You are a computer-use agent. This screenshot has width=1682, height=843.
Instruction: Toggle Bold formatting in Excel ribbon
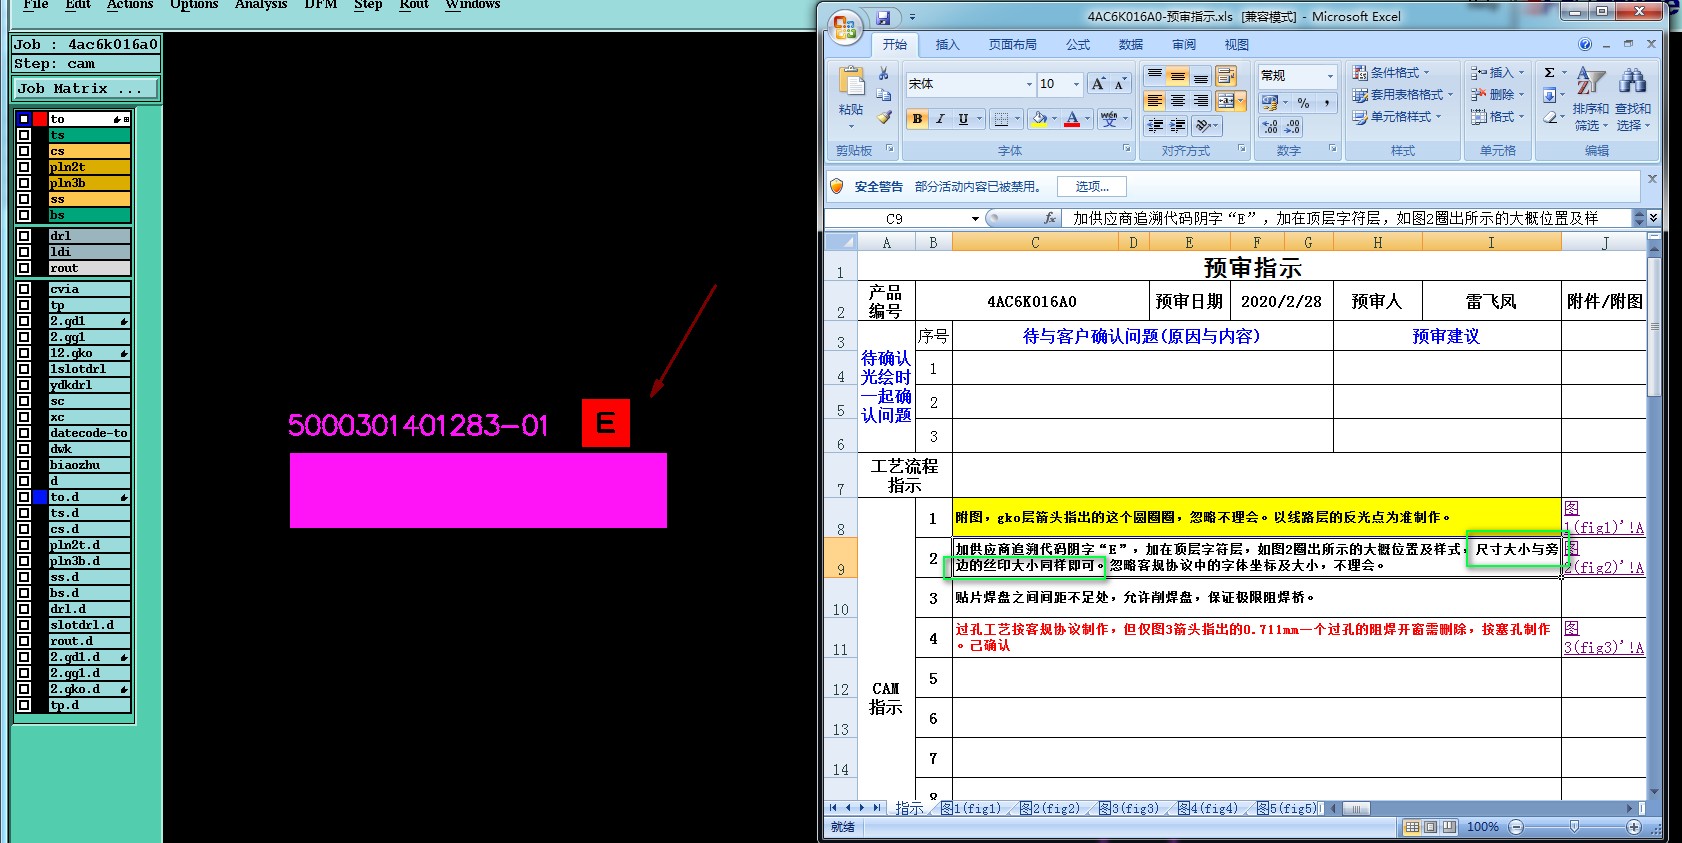[x=917, y=119]
